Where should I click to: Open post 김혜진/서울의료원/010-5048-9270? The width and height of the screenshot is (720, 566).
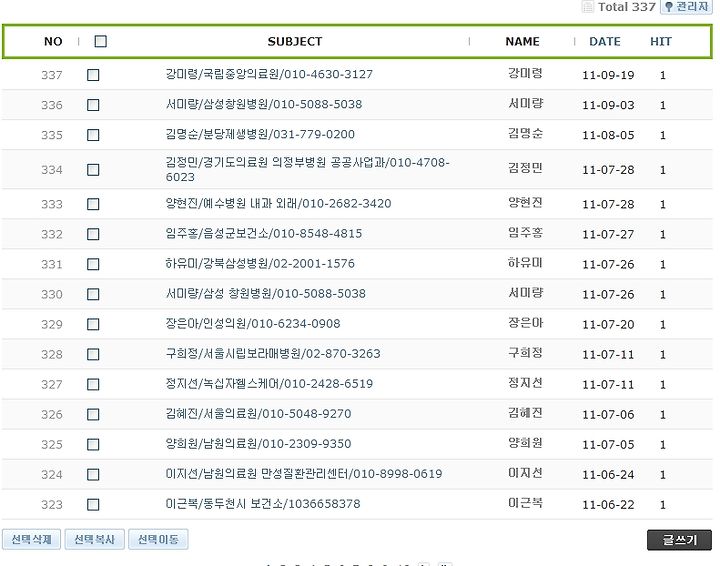[258, 414]
